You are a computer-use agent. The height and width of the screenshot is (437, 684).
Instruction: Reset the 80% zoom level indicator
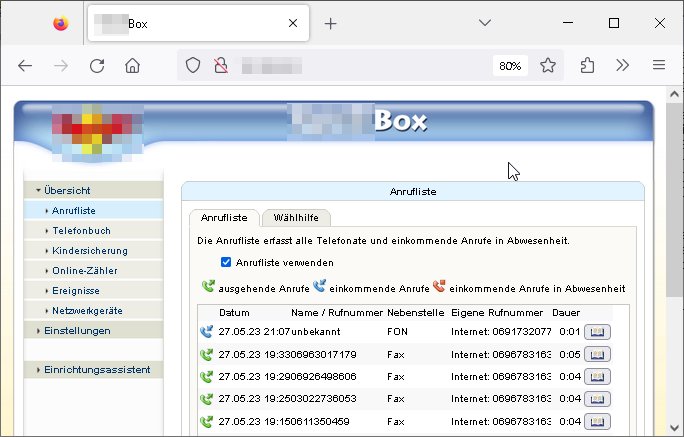point(510,66)
